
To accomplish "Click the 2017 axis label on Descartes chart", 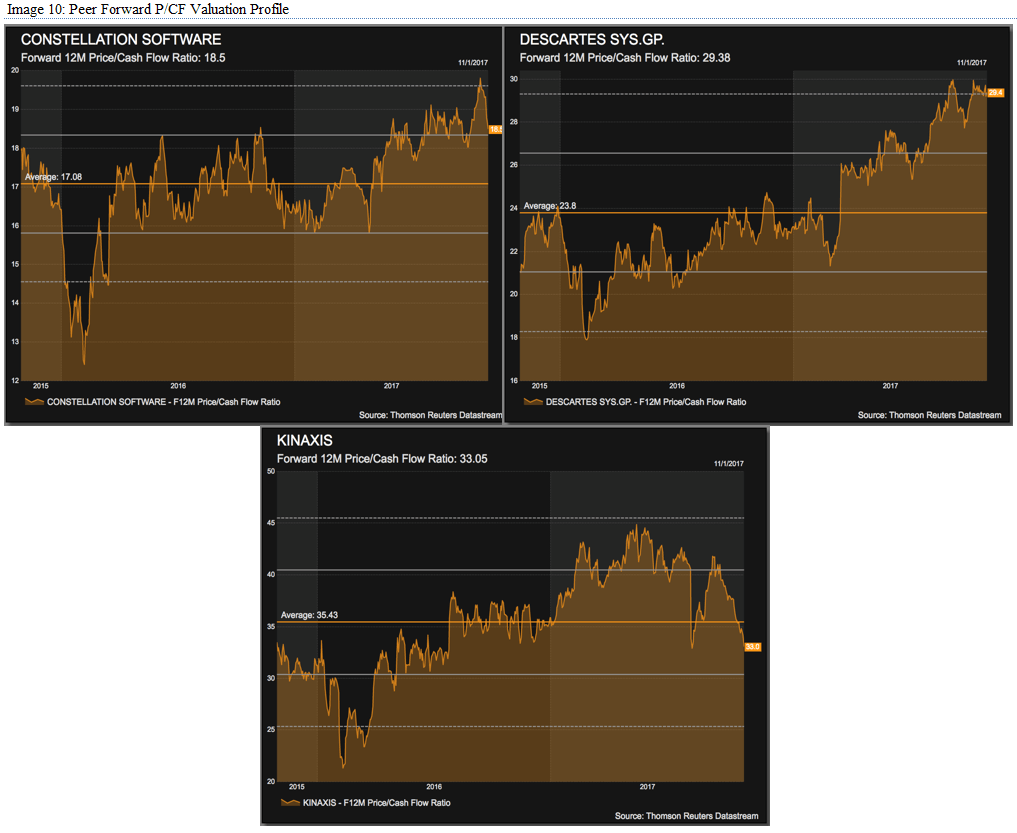I will [890, 386].
